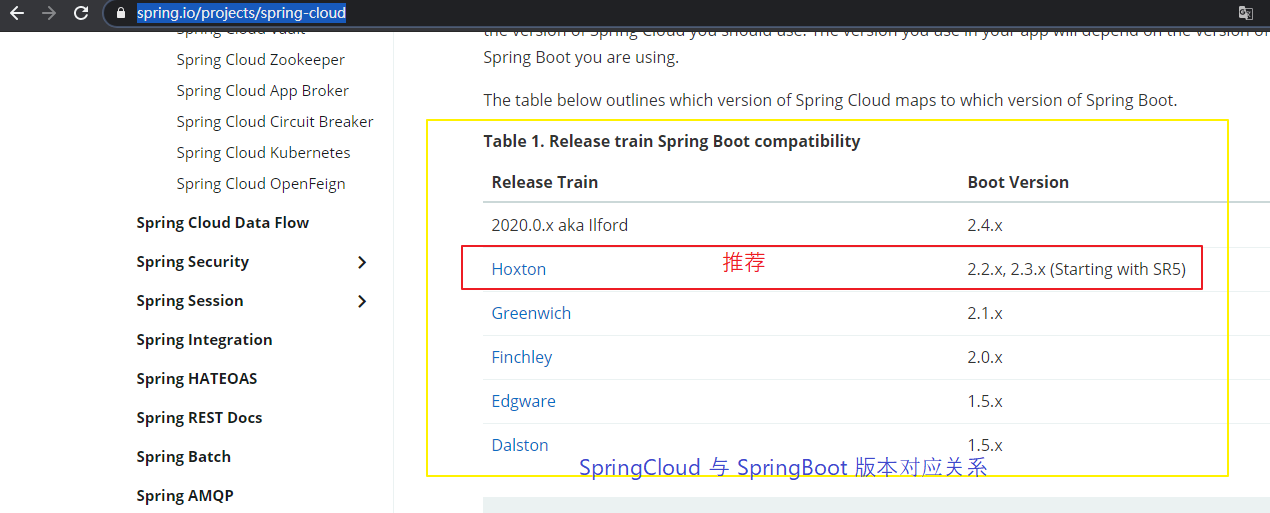The height and width of the screenshot is (513, 1270).
Task: Reload the page with refresh icon
Action: (x=81, y=13)
